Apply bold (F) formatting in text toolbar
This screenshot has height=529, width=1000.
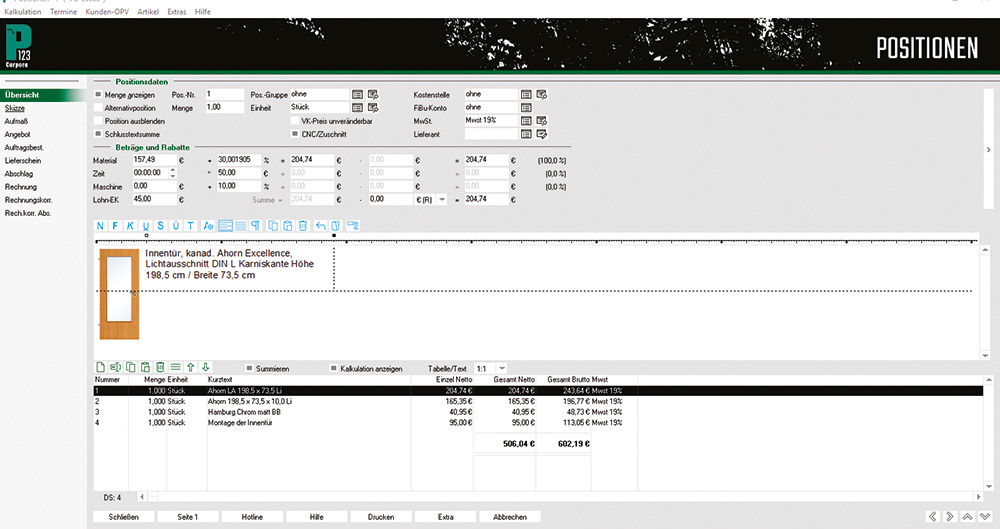116,225
